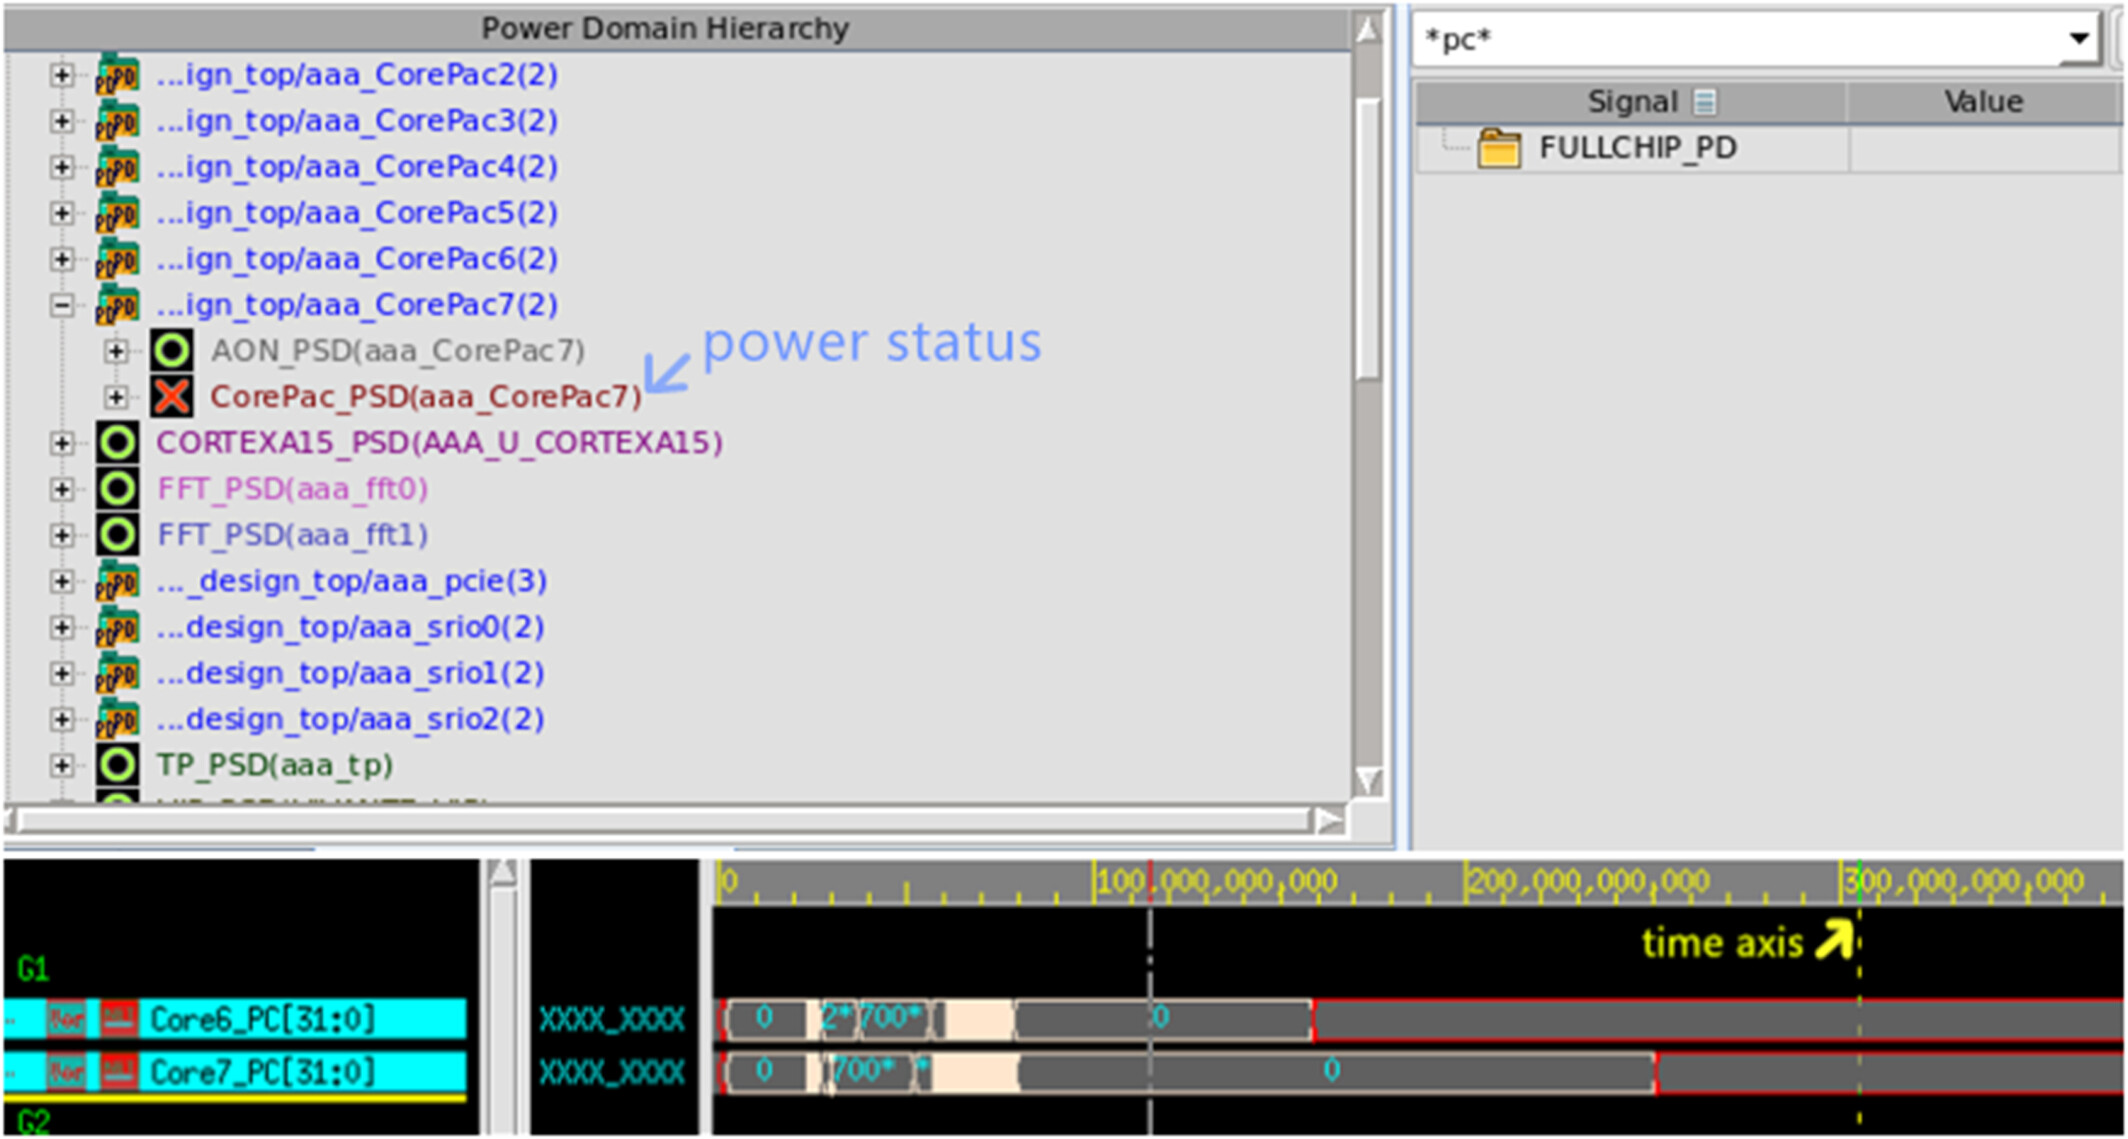The width and height of the screenshot is (2128, 1139).
Task: Select Core6_PC[31:0] signal in waveform
Action: [262, 1019]
